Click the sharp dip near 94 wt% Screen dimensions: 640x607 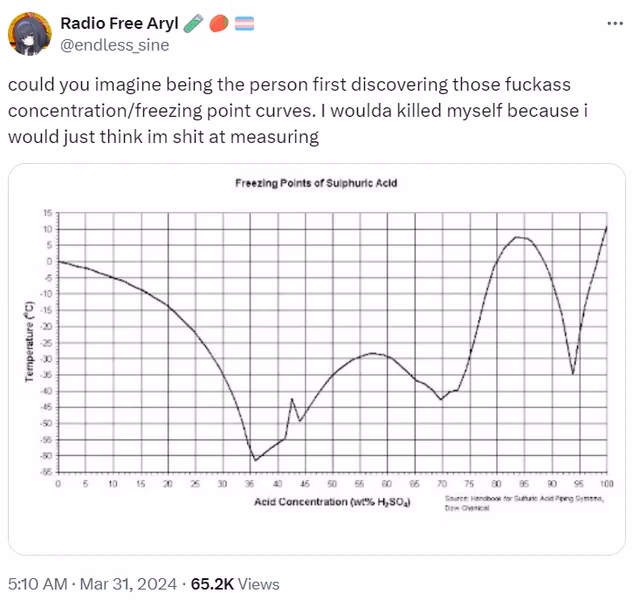tap(573, 374)
